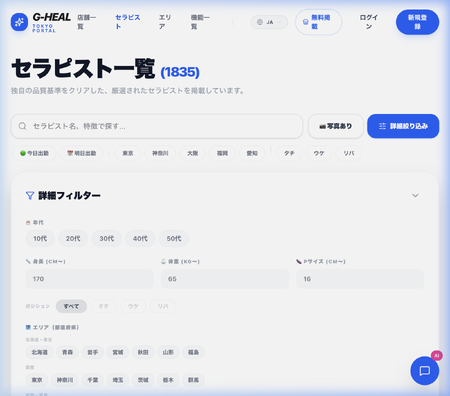Viewport: 450px width, 396px height.
Task: Click the 無料掲載 button
Action: point(318,22)
